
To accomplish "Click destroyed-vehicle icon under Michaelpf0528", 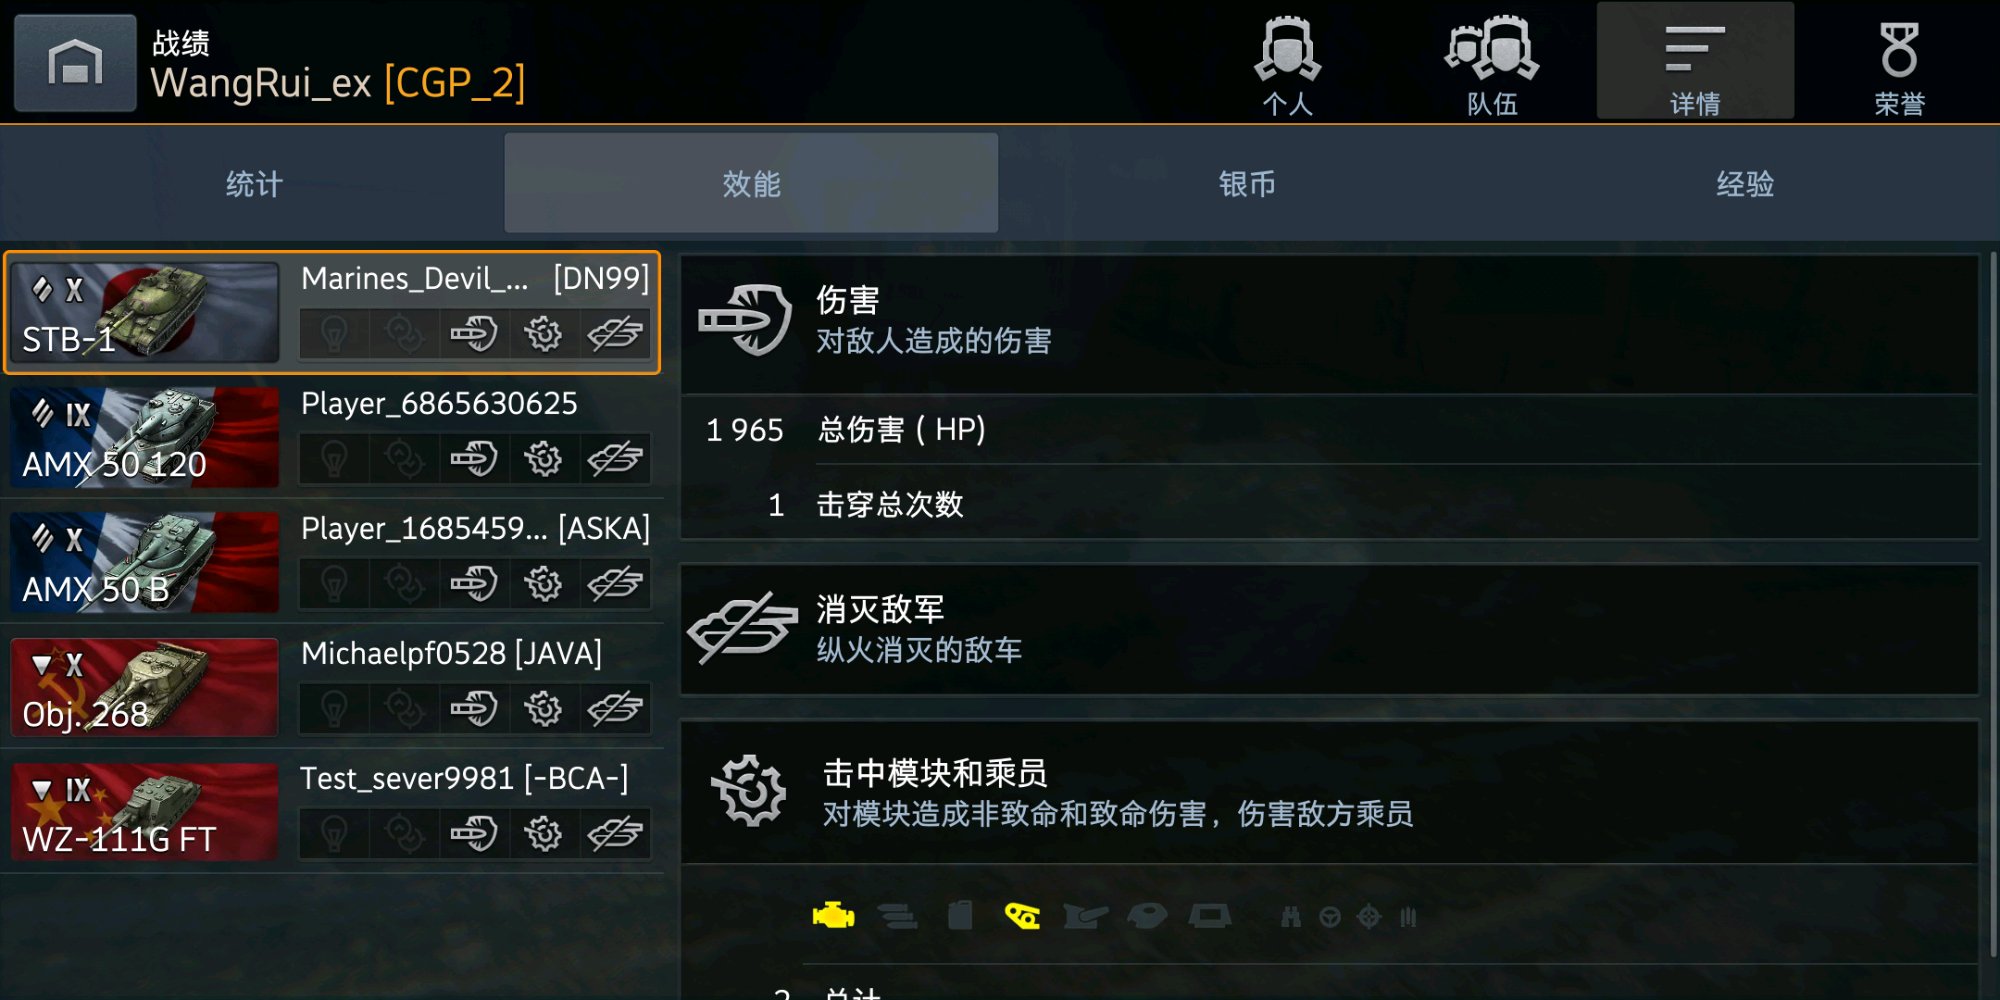I will (x=615, y=709).
